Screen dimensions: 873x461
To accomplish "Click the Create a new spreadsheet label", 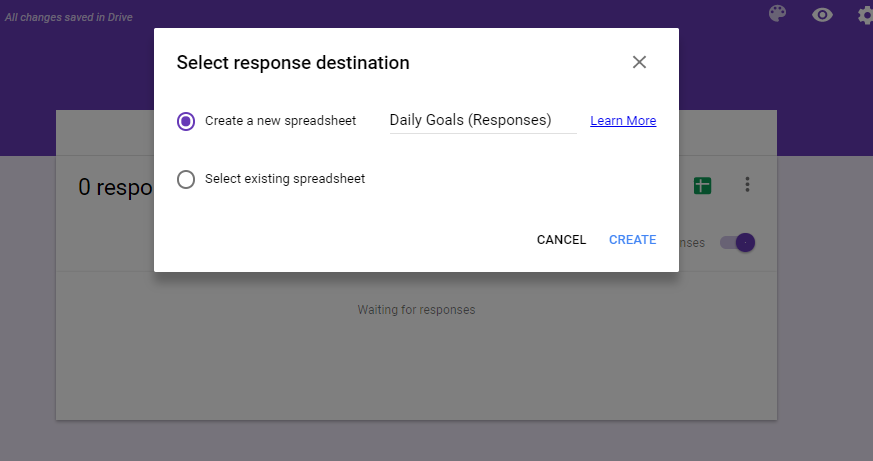I will [x=281, y=121].
